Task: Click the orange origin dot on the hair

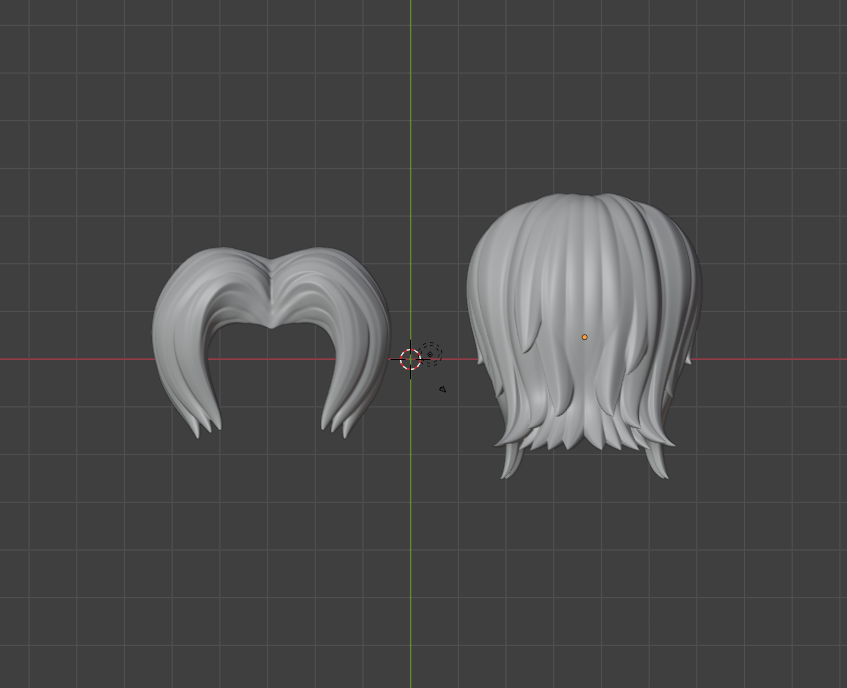Action: (585, 337)
